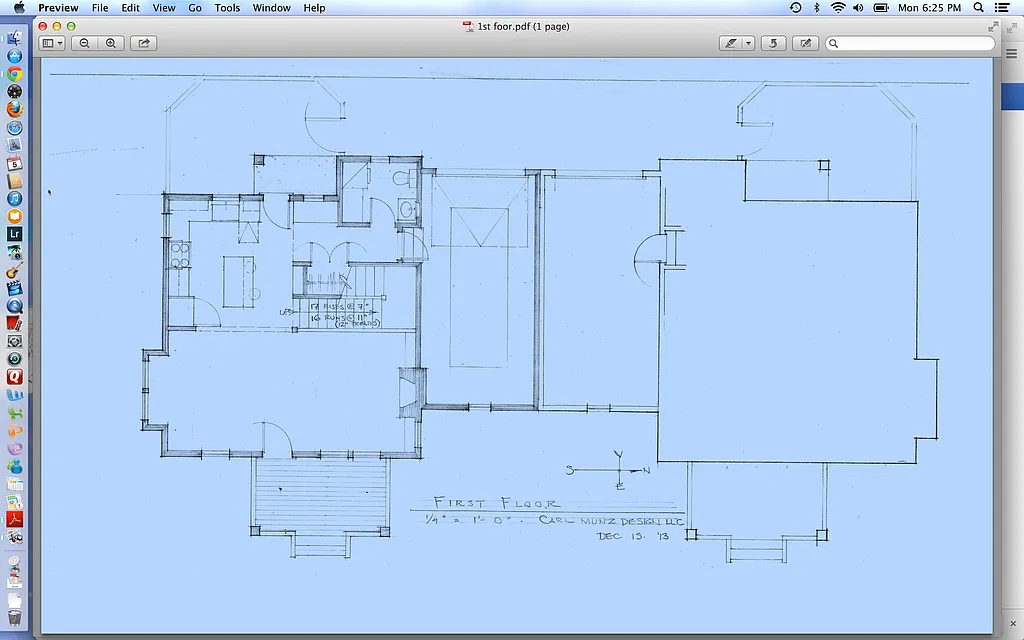Click the clock showing Mon 6:25 PM
1024x640 pixels.
point(929,8)
